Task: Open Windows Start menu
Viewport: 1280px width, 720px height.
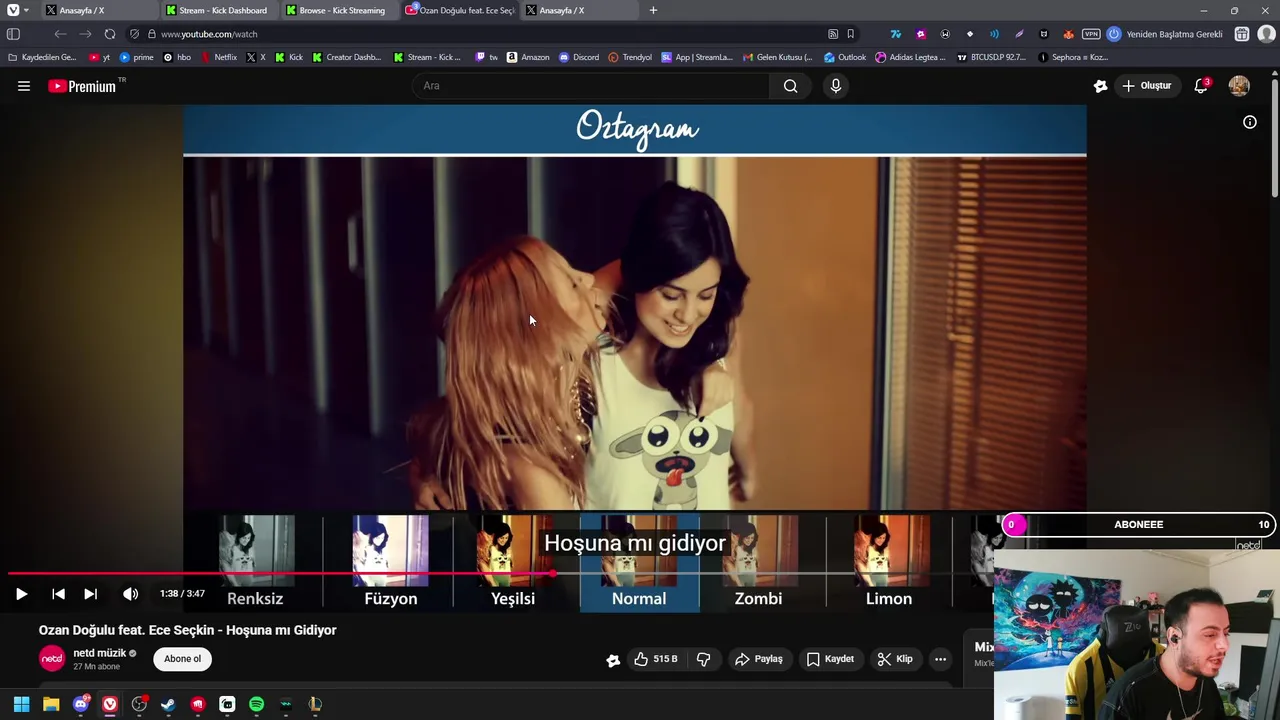Action: point(21,704)
